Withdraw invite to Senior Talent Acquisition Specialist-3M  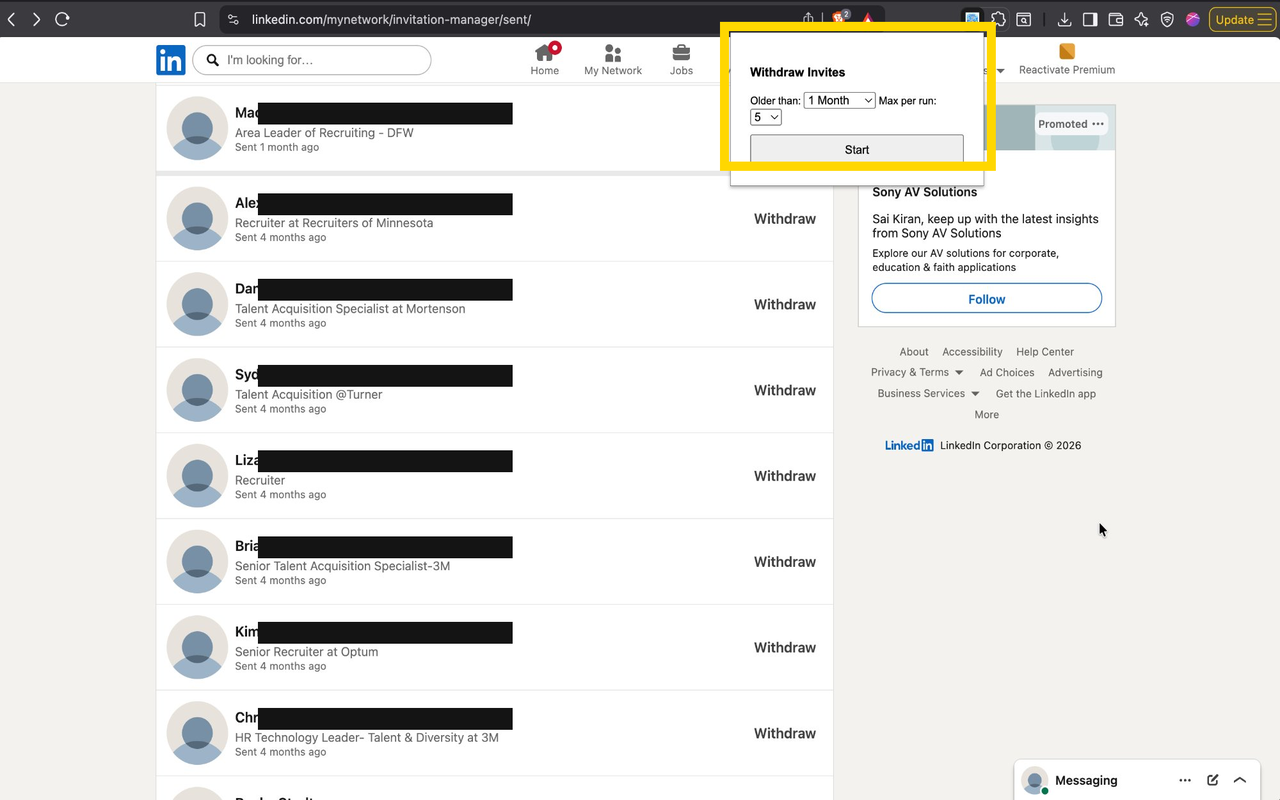tap(785, 561)
